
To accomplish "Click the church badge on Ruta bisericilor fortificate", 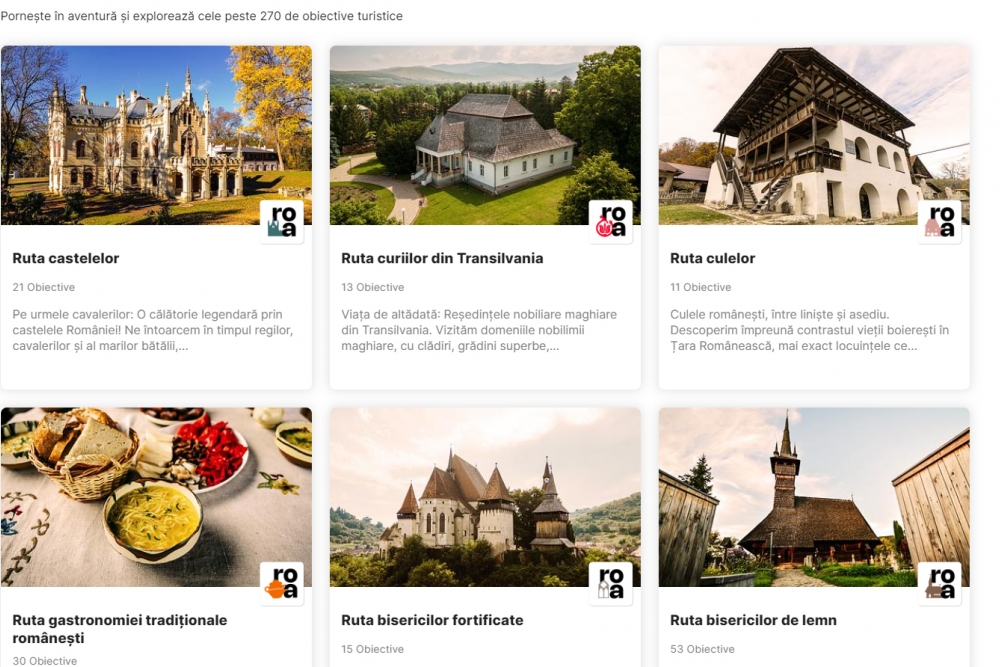I will click(610, 583).
